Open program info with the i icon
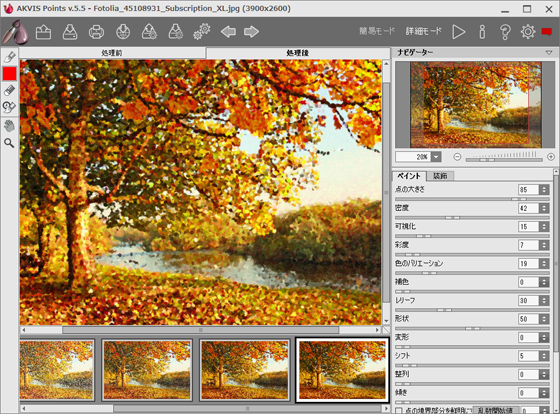Screen dimensions: 560x414 coord(482,32)
